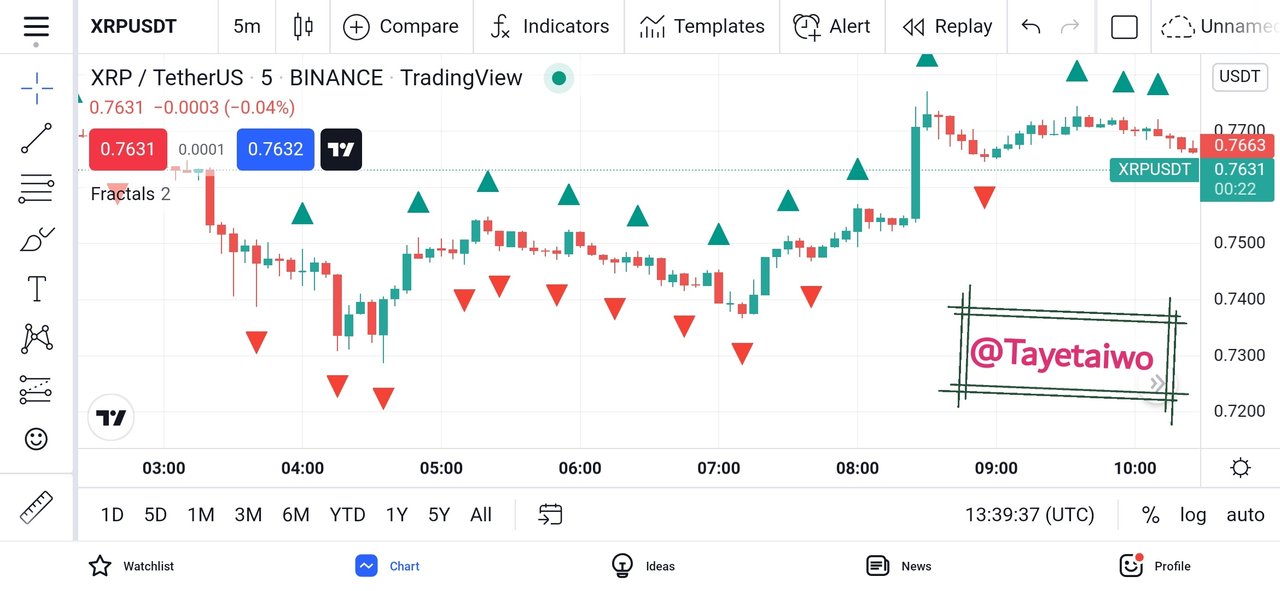Click the red 0.7631 sell button
Screen dimensions: 1280x591
pos(129,149)
